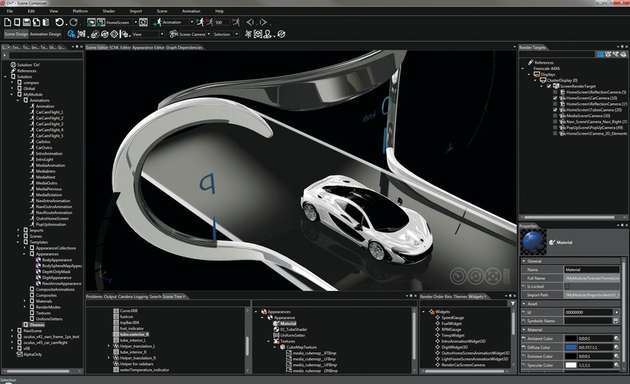Uncheck the HomeScreen CarCamera checkbox
This screenshot has height=384, width=630.
(555, 98)
